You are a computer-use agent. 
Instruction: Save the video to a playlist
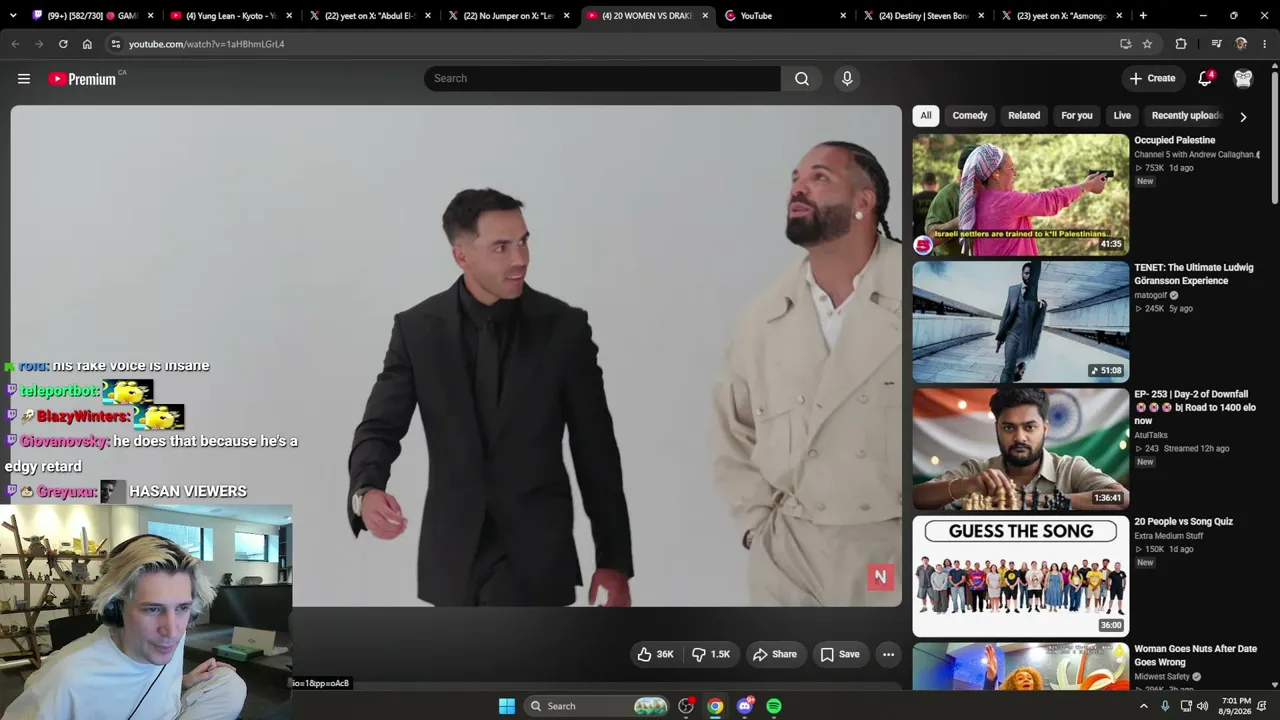click(x=840, y=654)
